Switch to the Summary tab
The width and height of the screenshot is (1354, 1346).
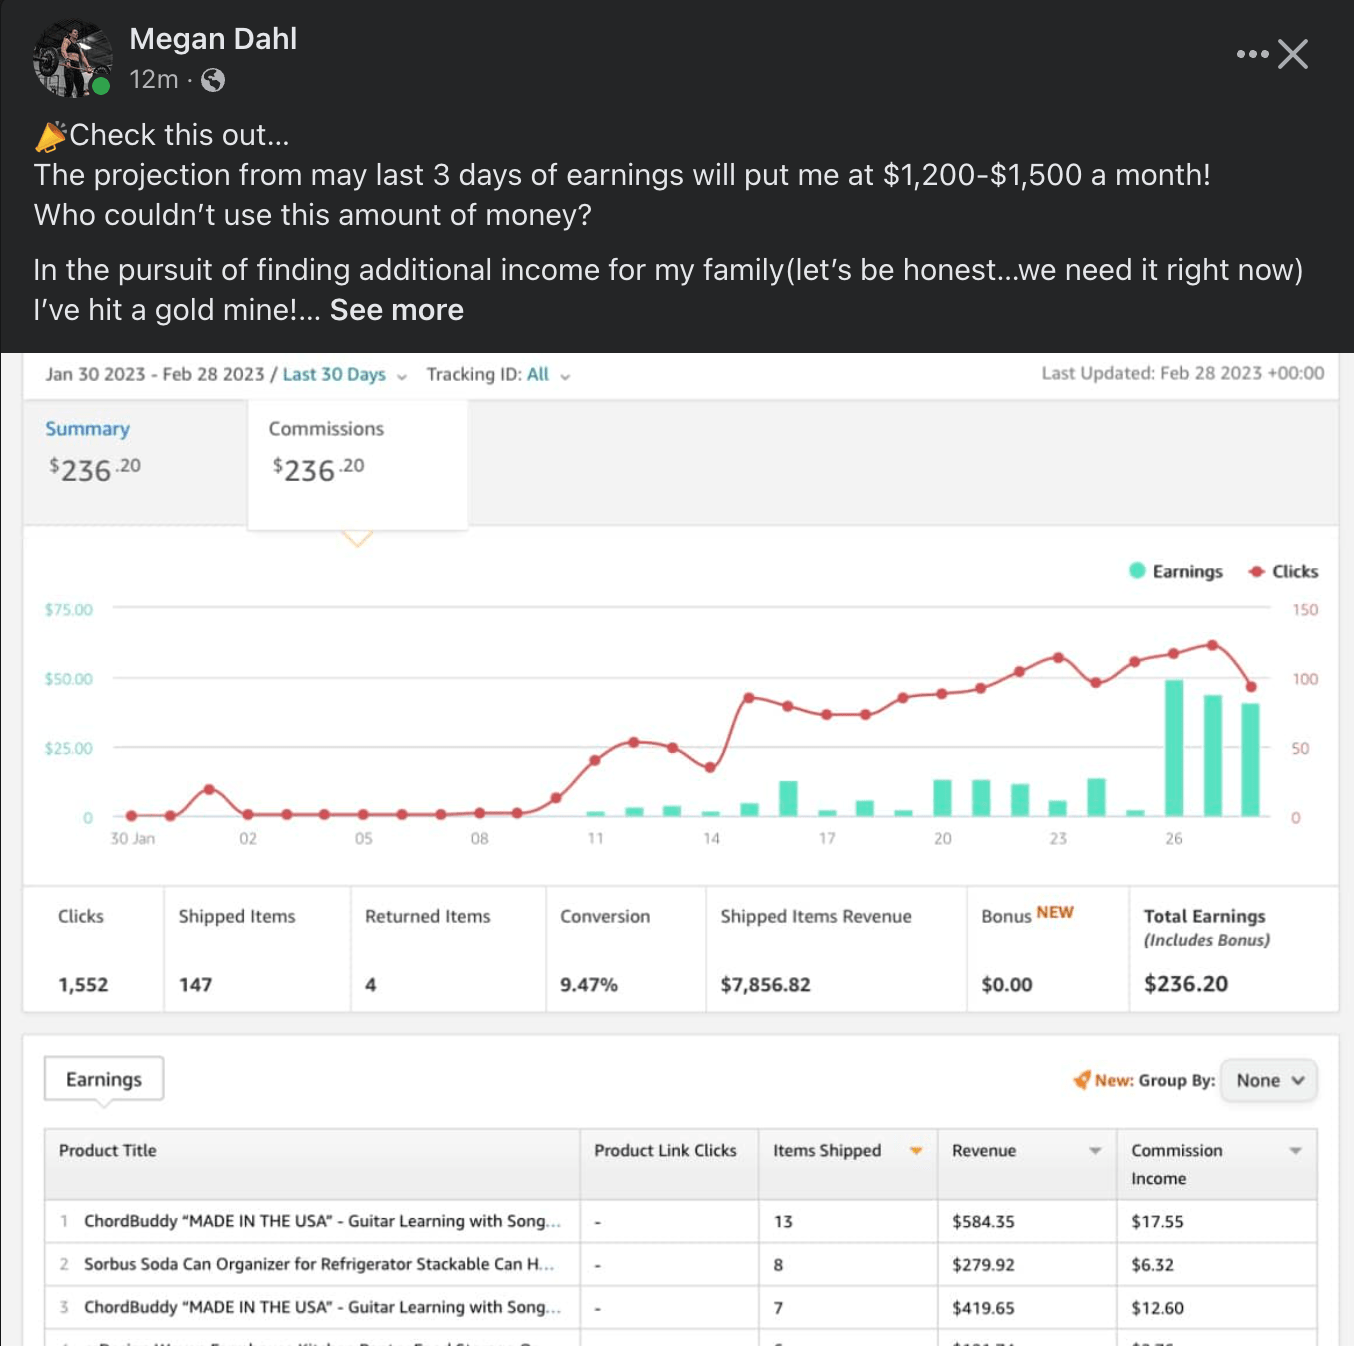click(88, 429)
